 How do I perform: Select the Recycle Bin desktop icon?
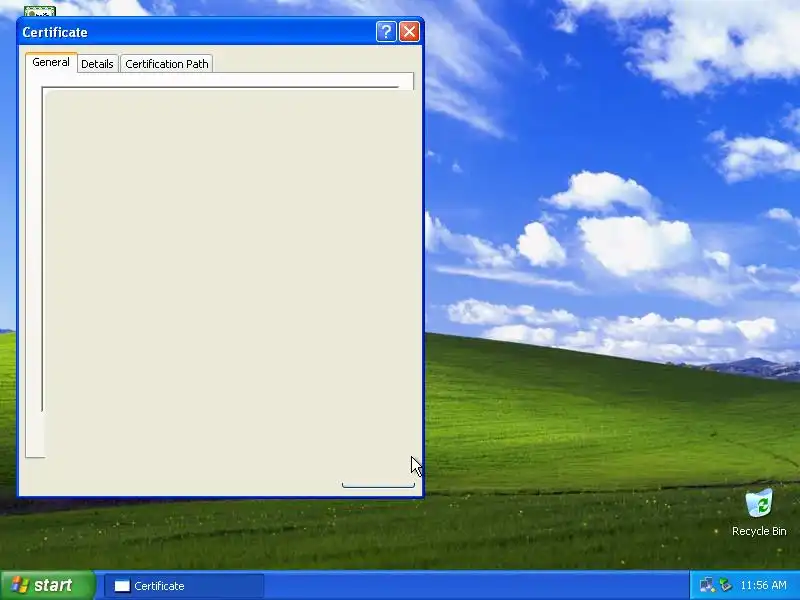(x=759, y=513)
